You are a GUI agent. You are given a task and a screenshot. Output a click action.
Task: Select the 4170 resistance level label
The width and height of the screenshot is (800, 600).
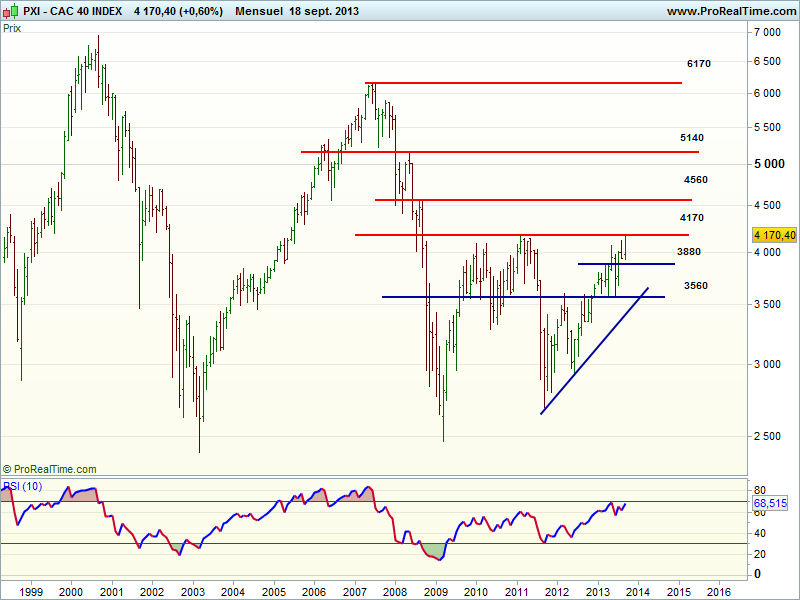coord(691,217)
